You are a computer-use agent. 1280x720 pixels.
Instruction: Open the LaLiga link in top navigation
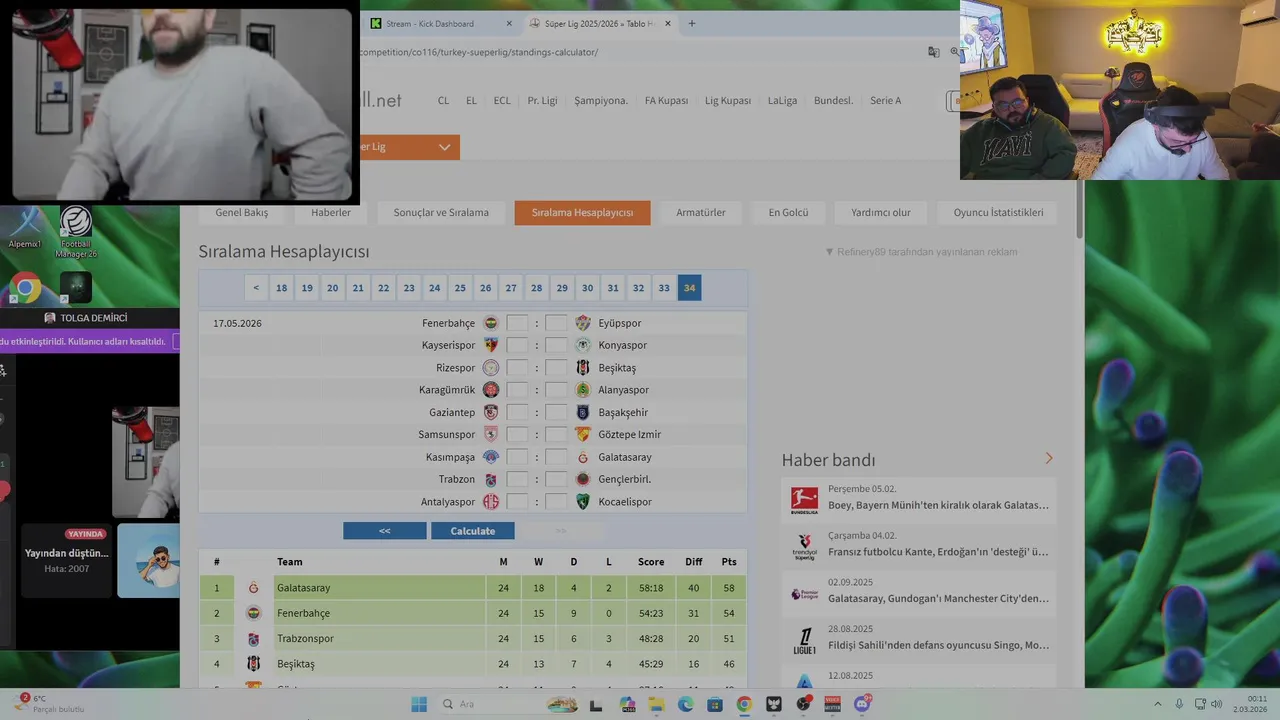tap(782, 100)
